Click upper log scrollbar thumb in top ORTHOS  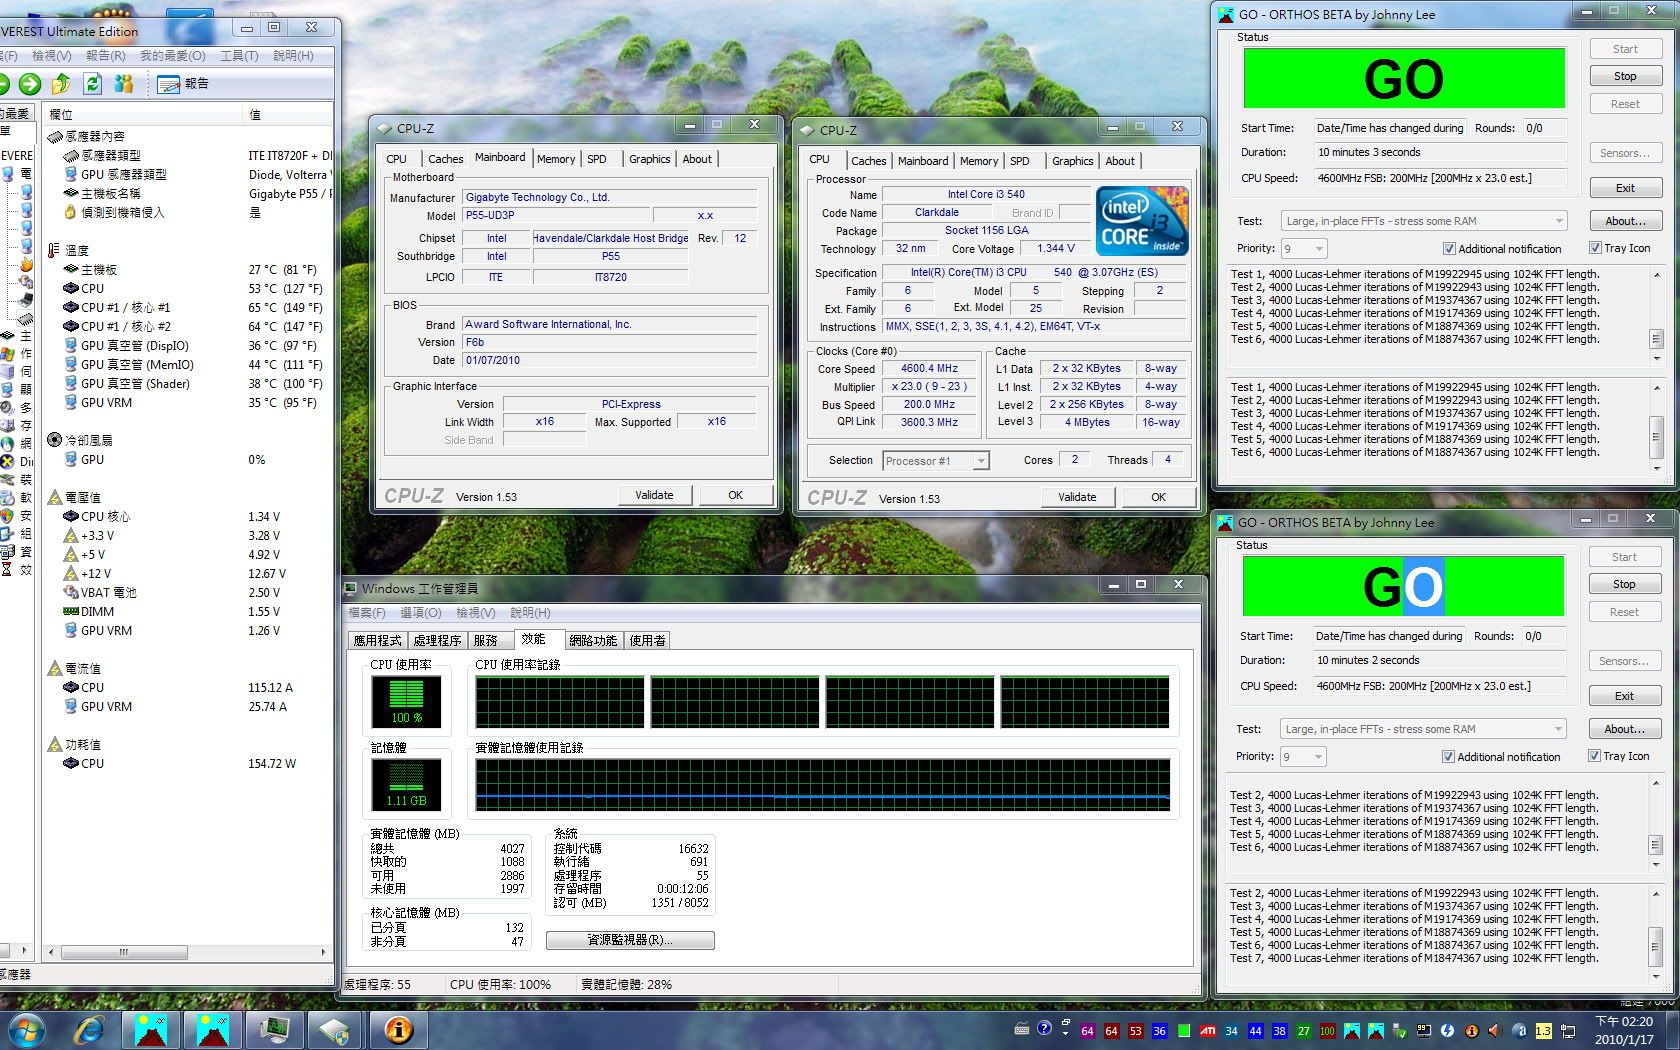click(1656, 339)
